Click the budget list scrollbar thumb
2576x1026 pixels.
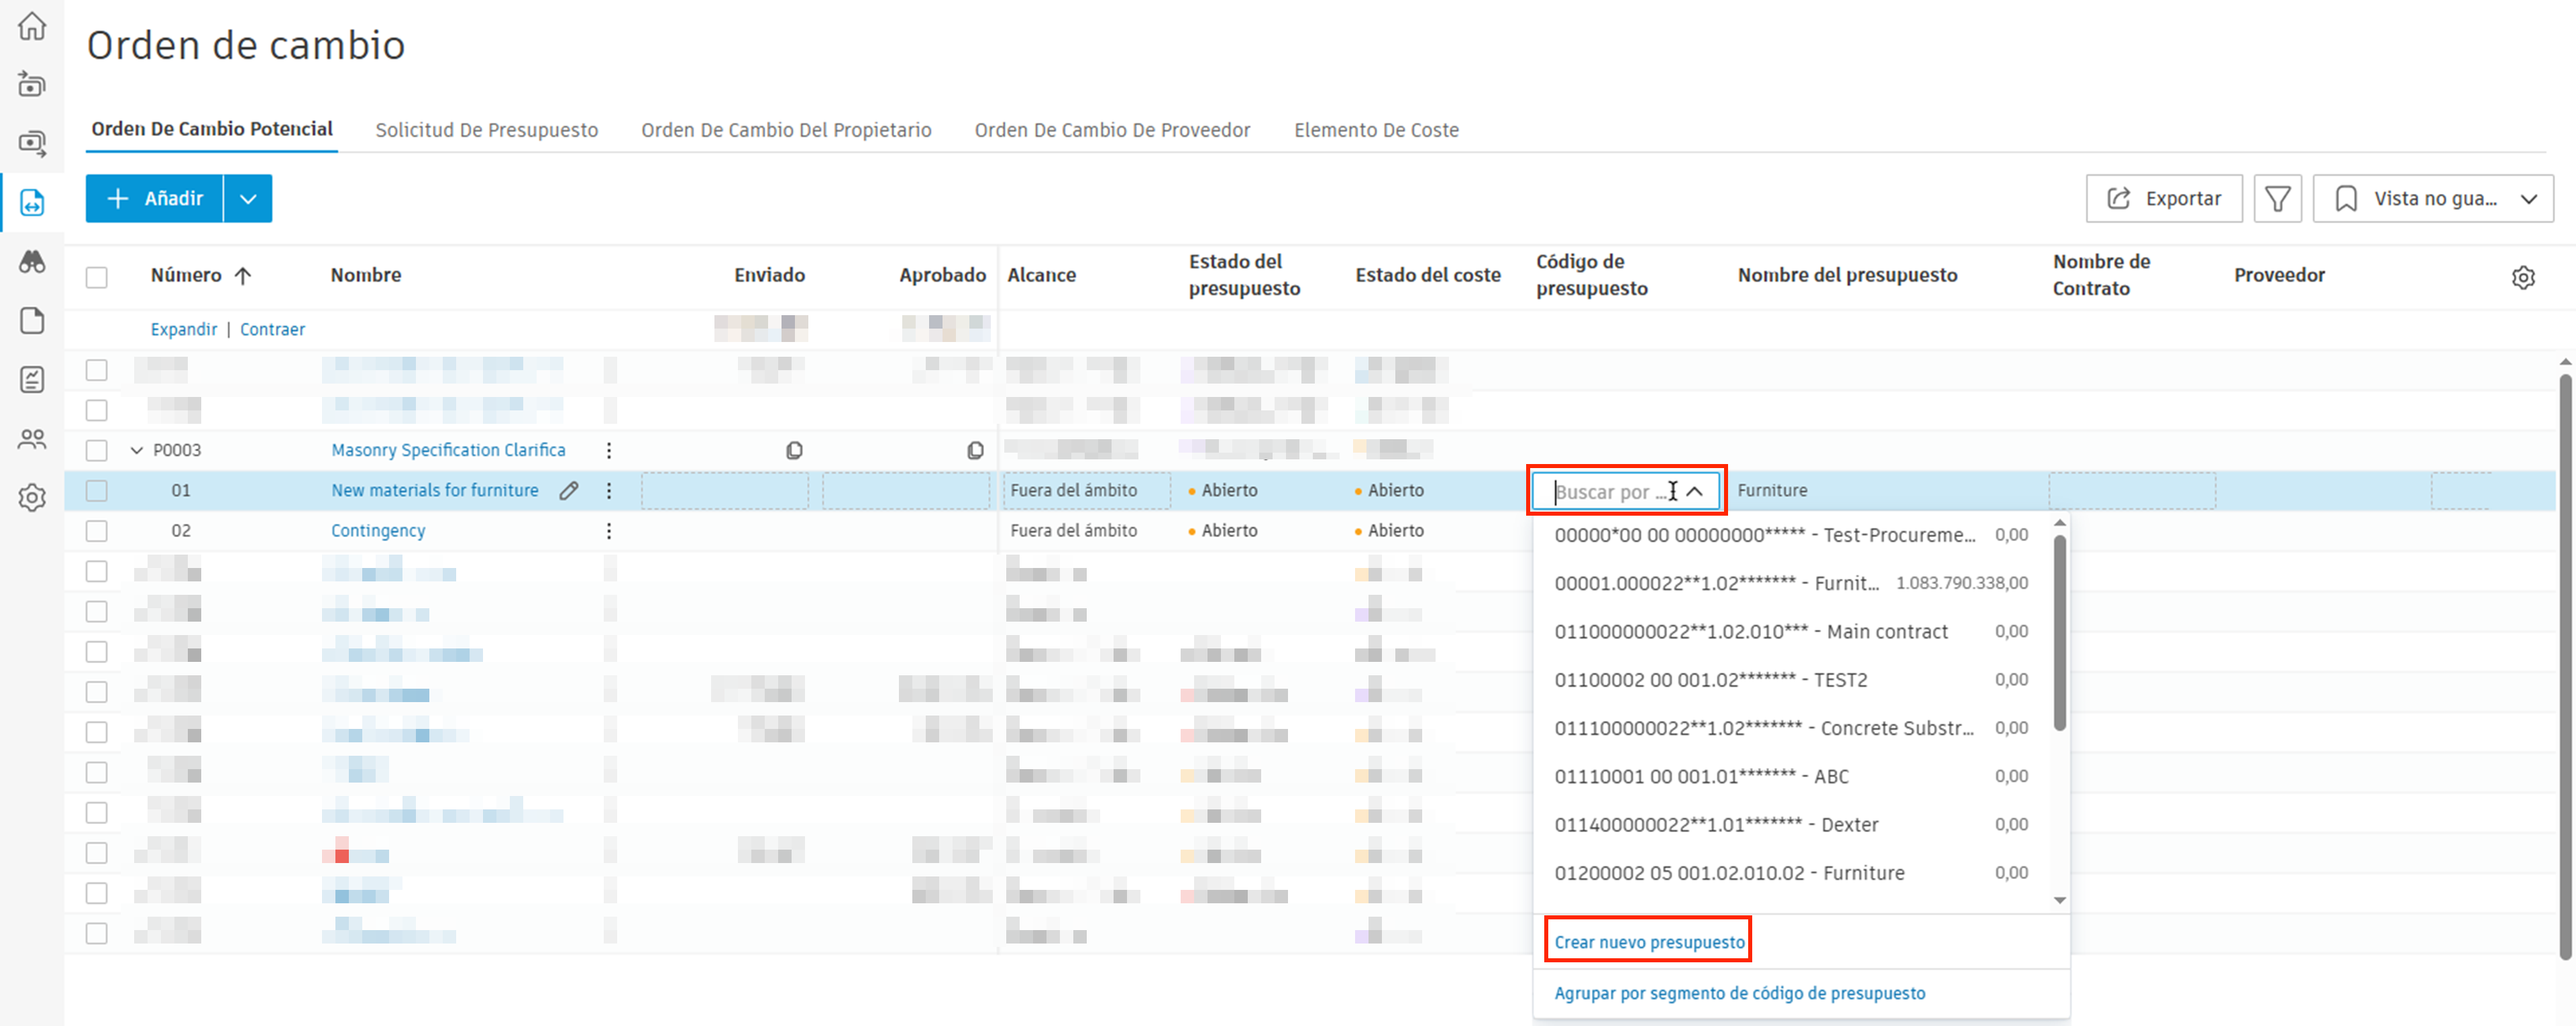tap(2059, 632)
